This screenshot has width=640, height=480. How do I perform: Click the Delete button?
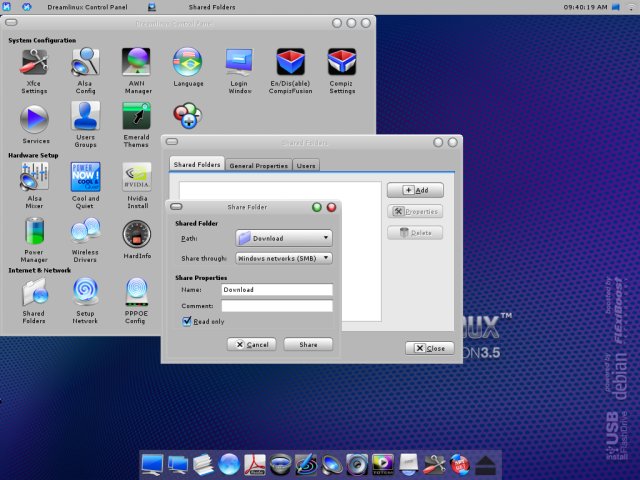(x=415, y=233)
